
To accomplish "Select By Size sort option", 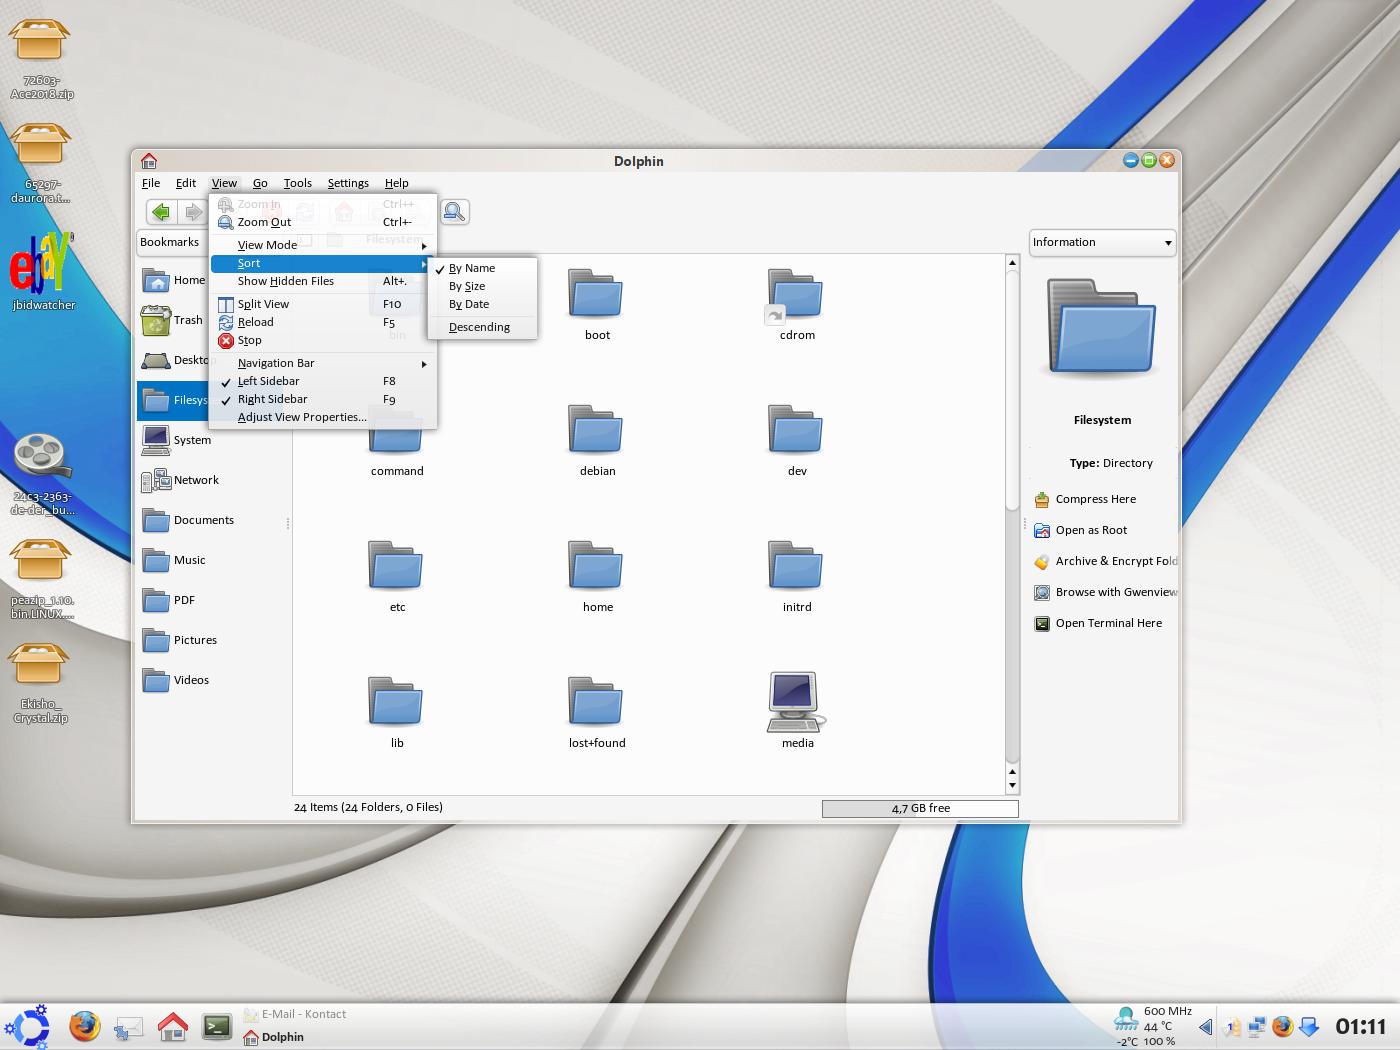I will pyautogui.click(x=482, y=286).
